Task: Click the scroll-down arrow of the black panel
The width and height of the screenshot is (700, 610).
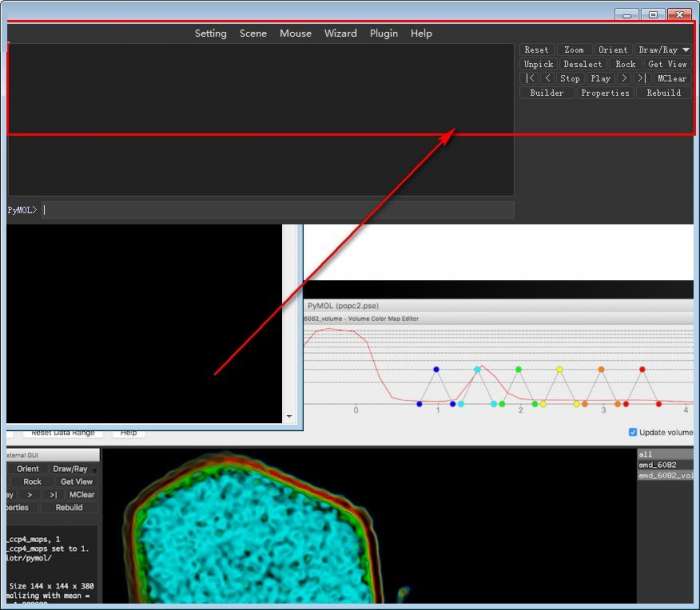Action: coord(290,416)
